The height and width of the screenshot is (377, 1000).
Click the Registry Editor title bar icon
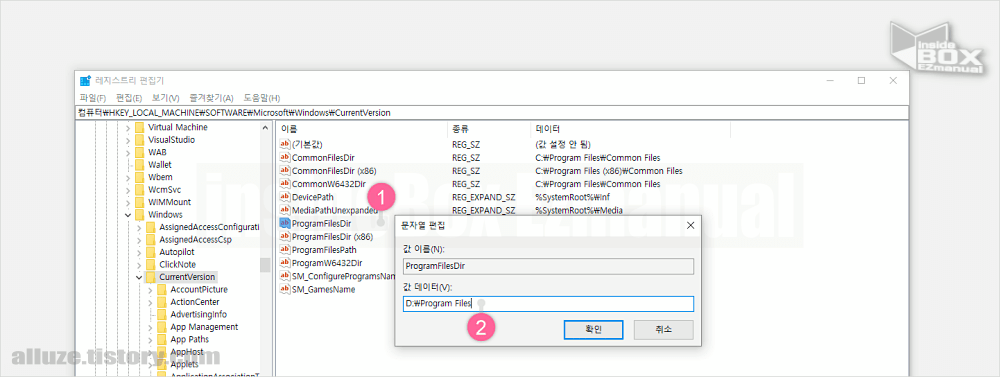pos(85,80)
